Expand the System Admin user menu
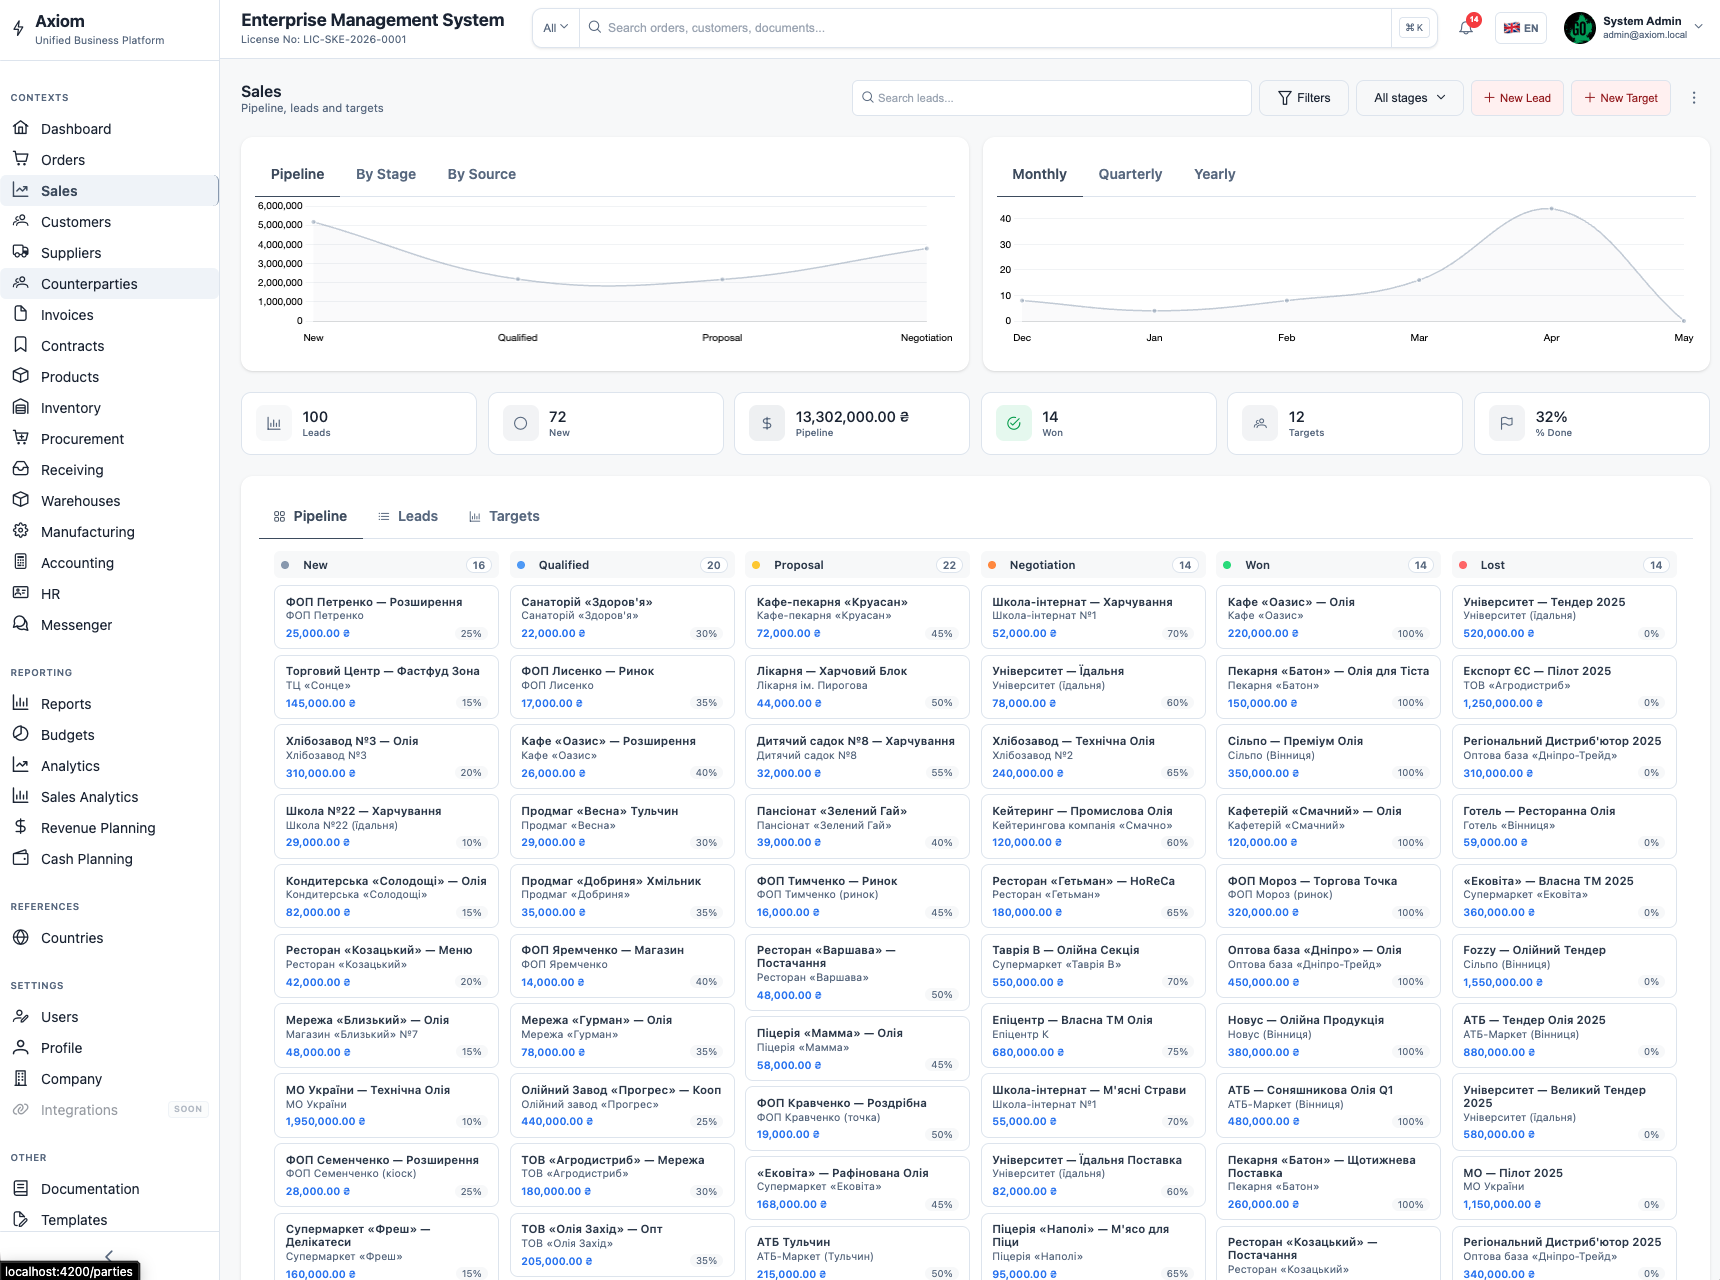This screenshot has width=1720, height=1280. click(1634, 28)
